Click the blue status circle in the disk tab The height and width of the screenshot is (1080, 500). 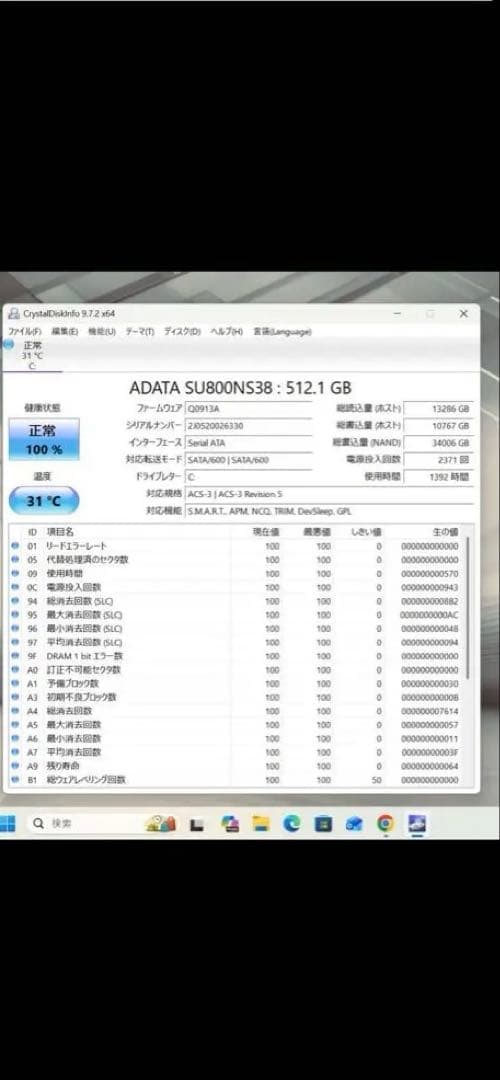coord(8,344)
